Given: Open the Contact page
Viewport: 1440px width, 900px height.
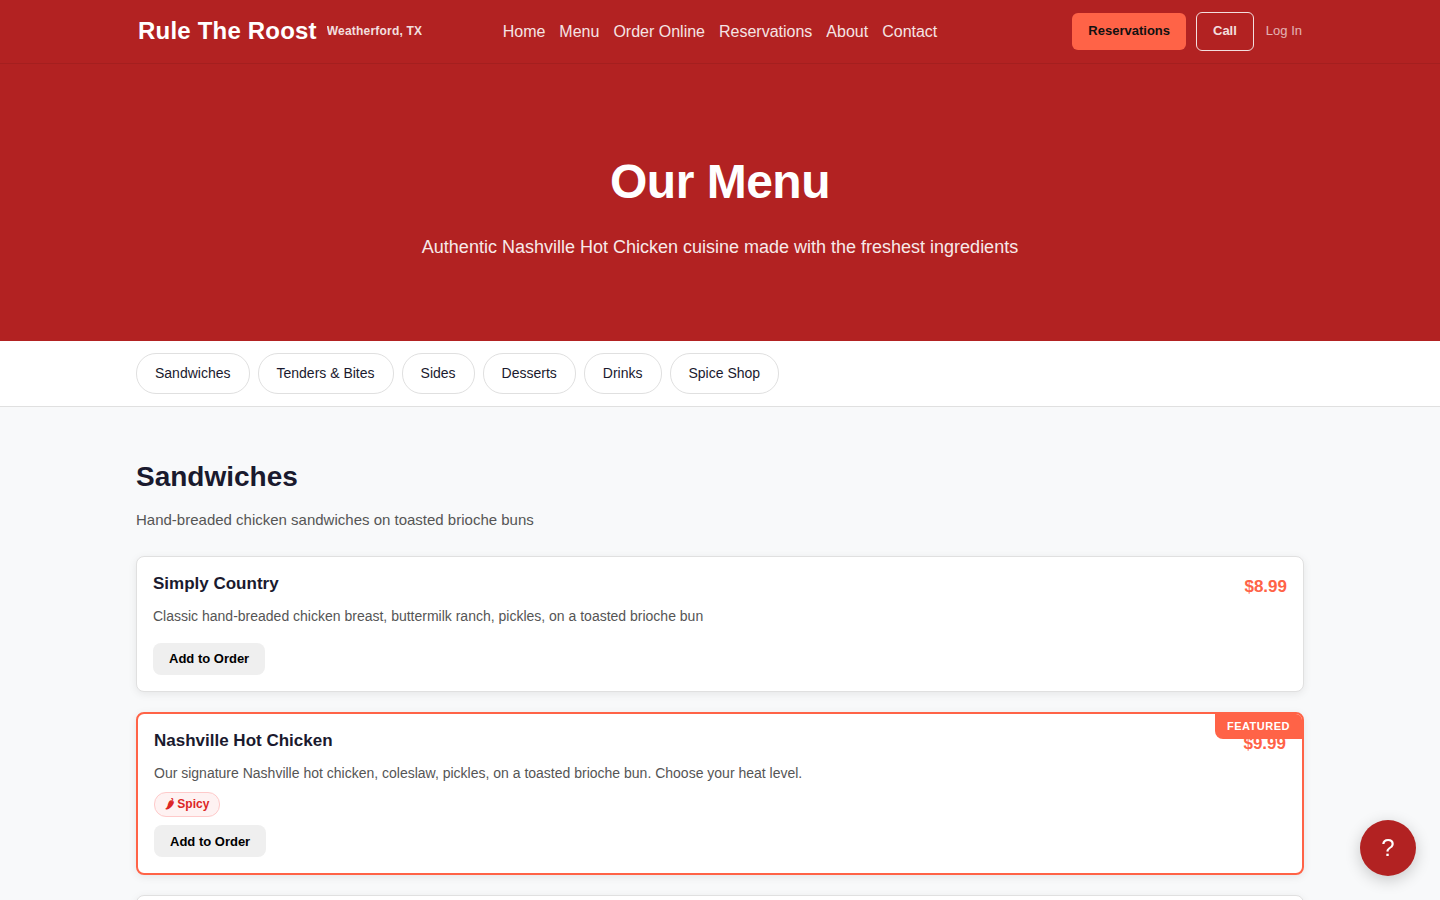Looking at the screenshot, I should (909, 31).
